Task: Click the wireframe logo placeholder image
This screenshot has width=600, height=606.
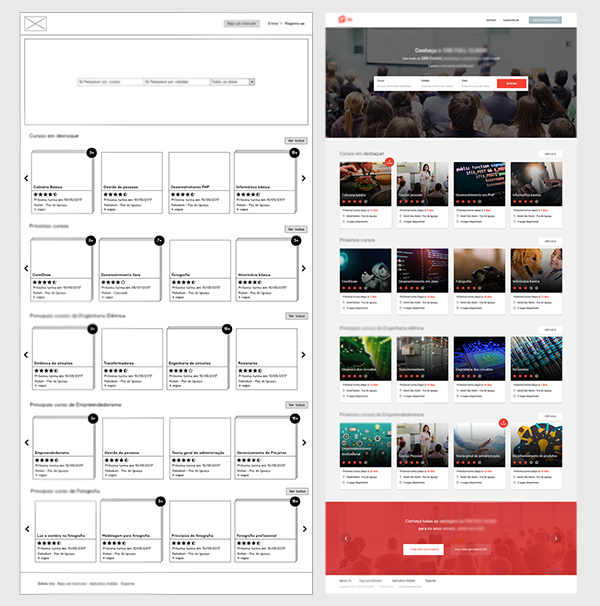Action: pos(36,24)
